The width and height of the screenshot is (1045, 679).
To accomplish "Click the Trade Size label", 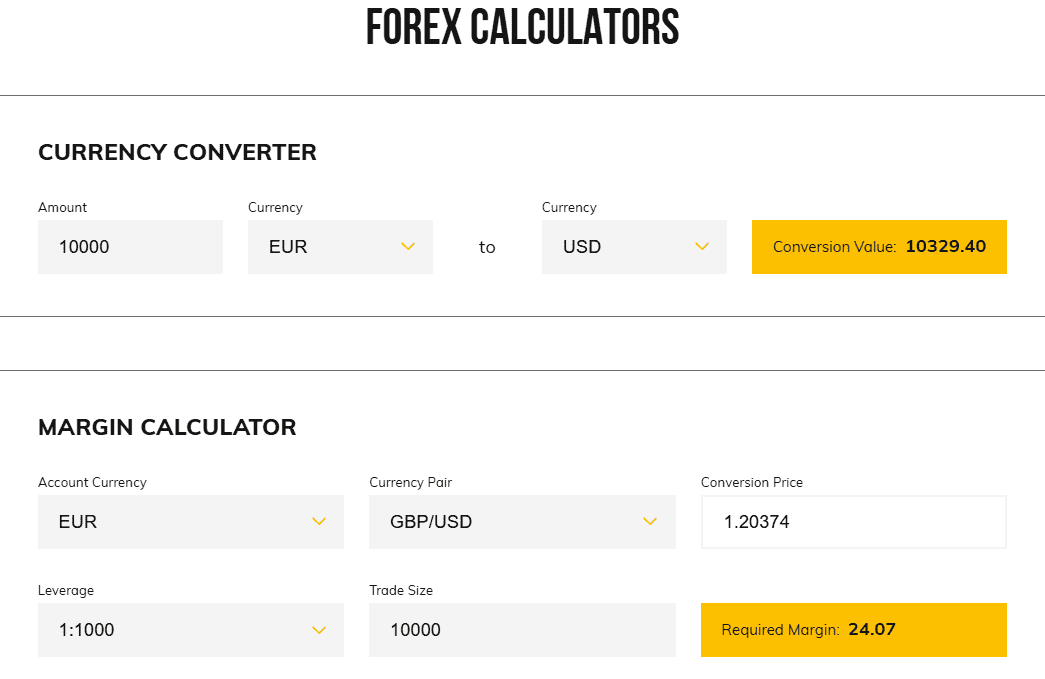I will click(401, 591).
